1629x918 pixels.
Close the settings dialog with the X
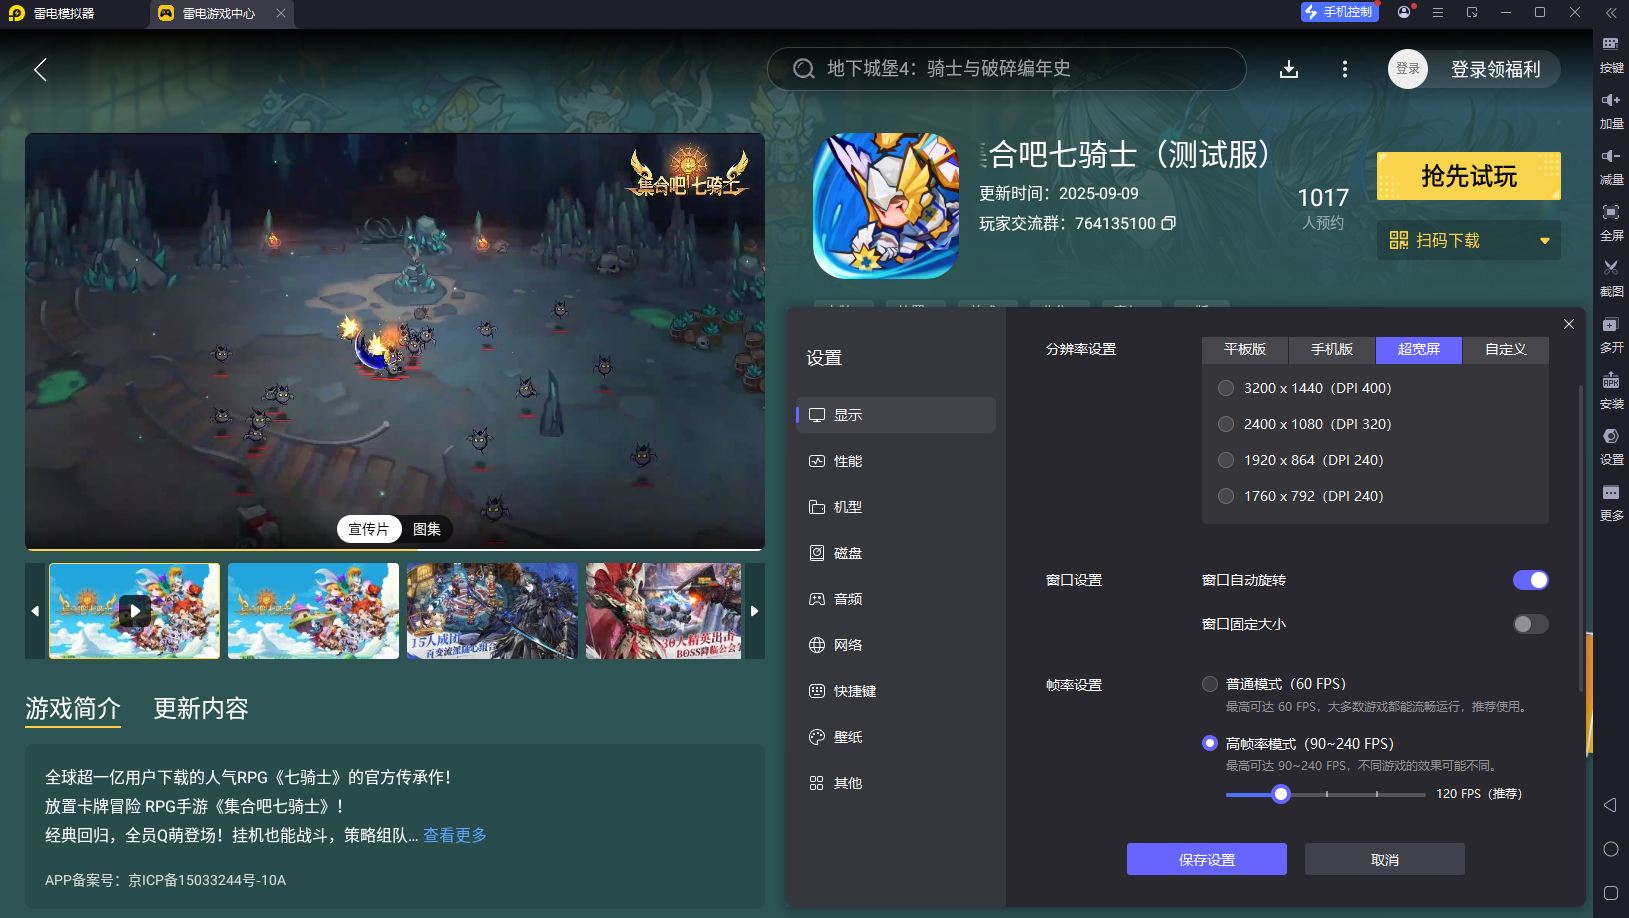click(1569, 324)
